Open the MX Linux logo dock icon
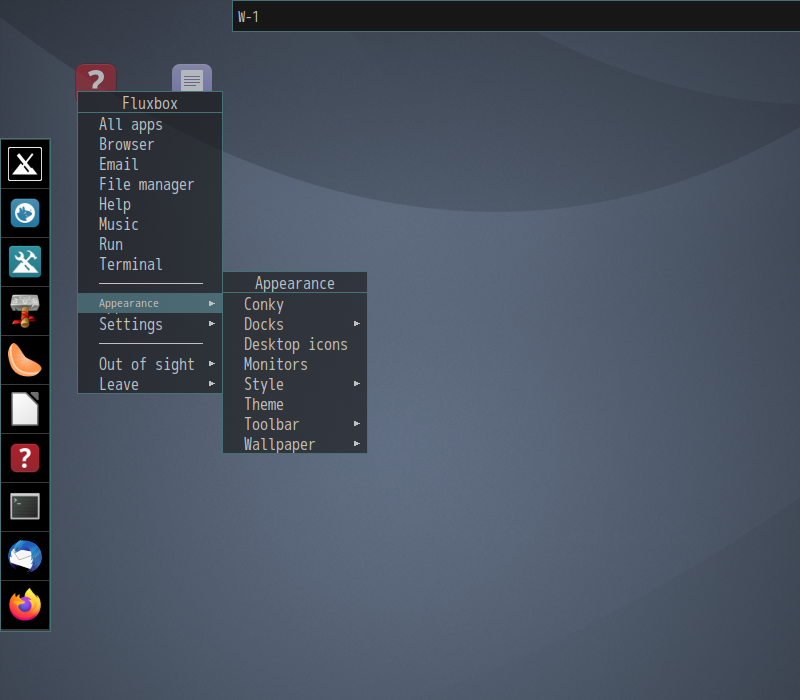 [x=25, y=164]
